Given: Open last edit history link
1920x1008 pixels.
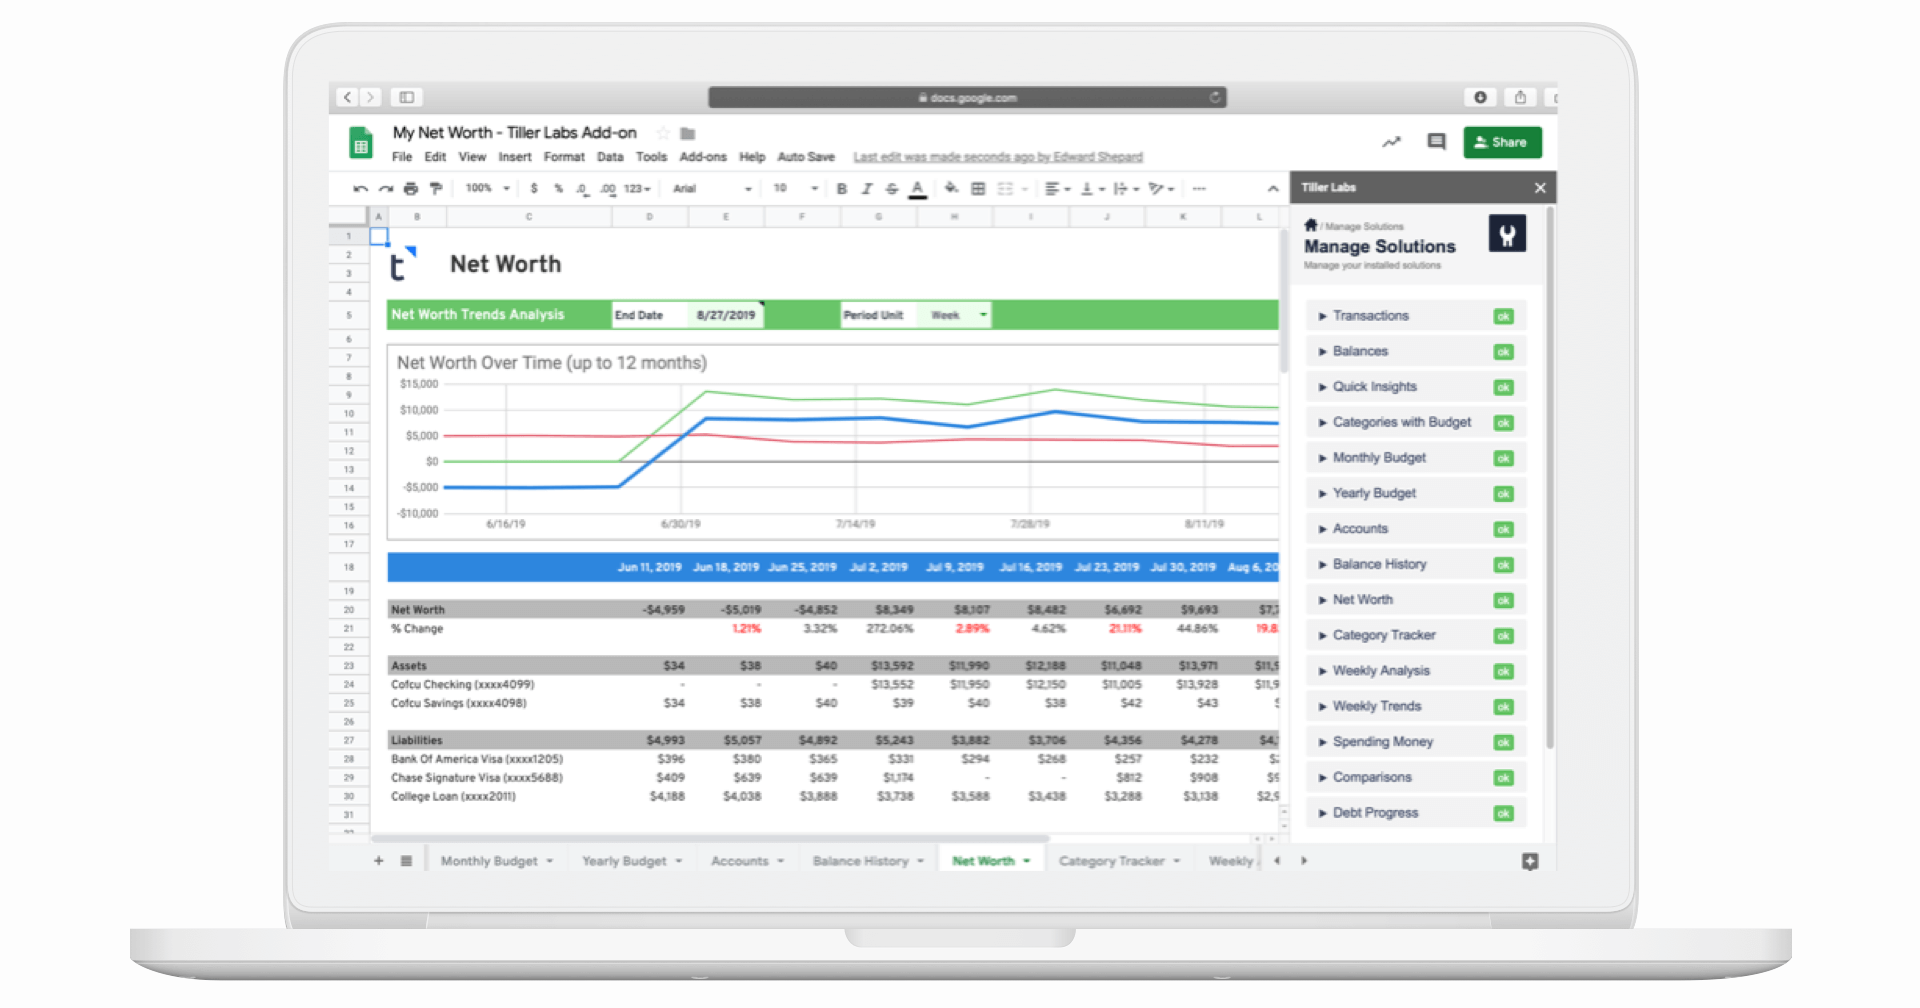Looking at the screenshot, I should click(x=998, y=157).
